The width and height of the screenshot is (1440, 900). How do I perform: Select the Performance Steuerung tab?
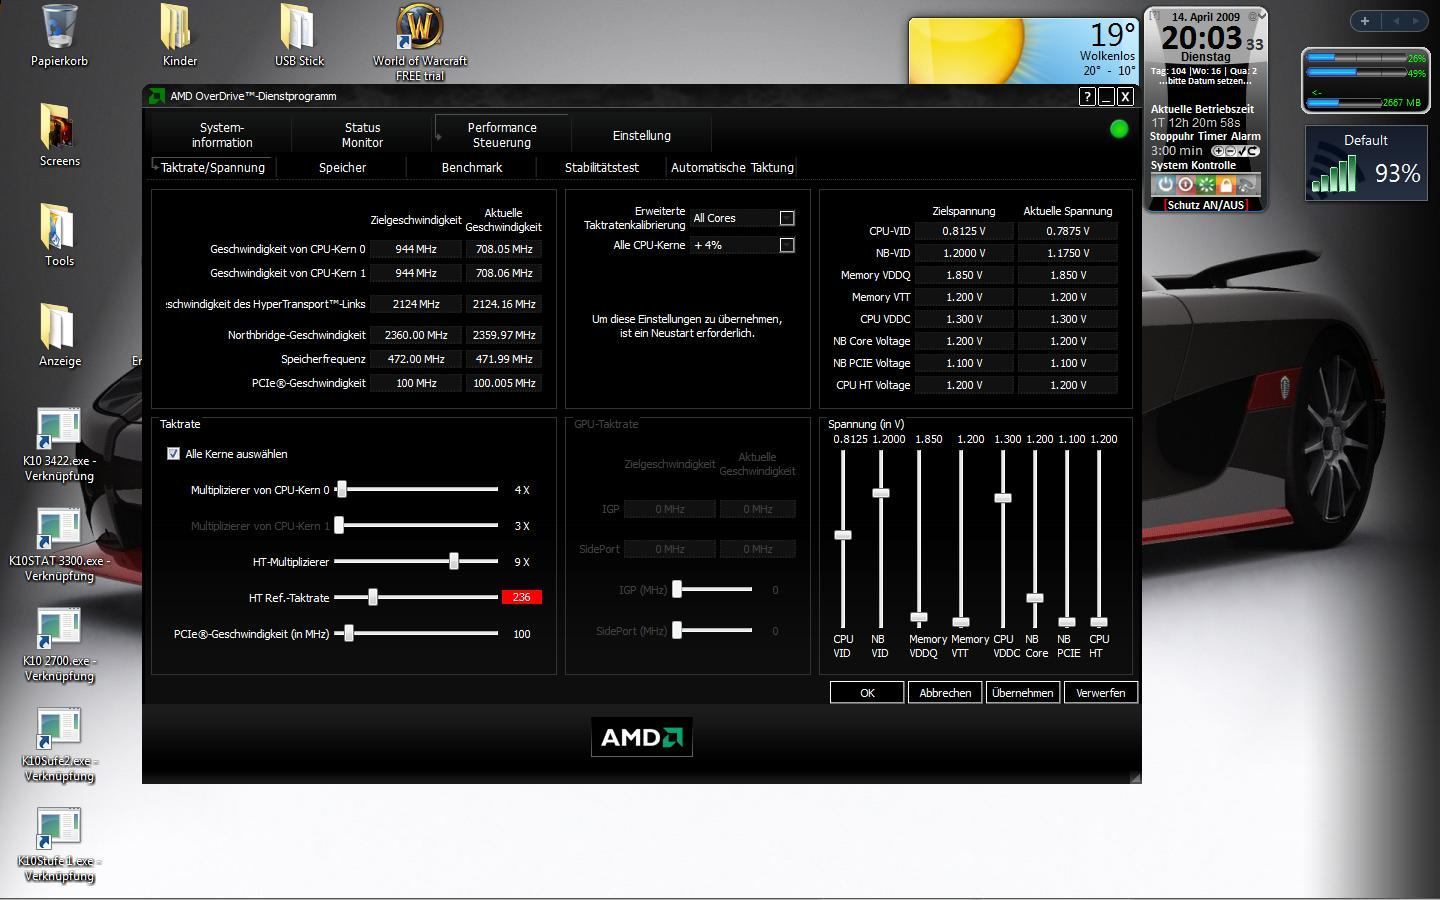(502, 135)
